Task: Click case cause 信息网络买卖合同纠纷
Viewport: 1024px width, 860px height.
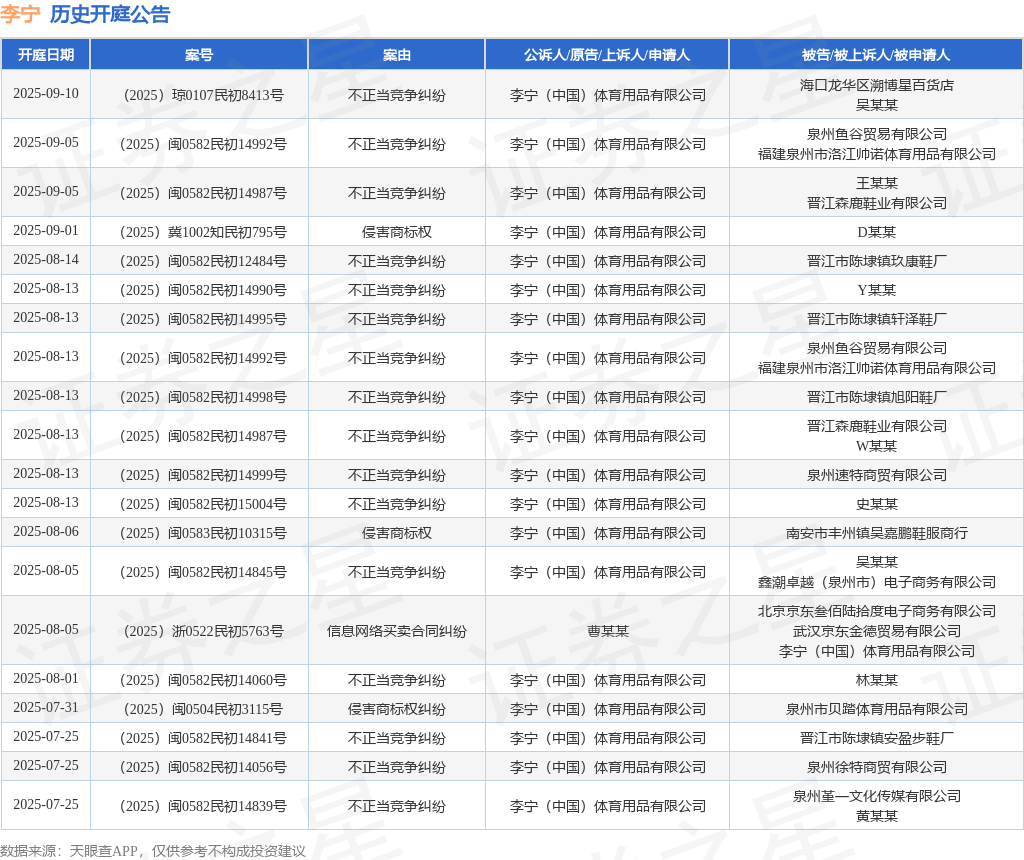Action: [396, 631]
